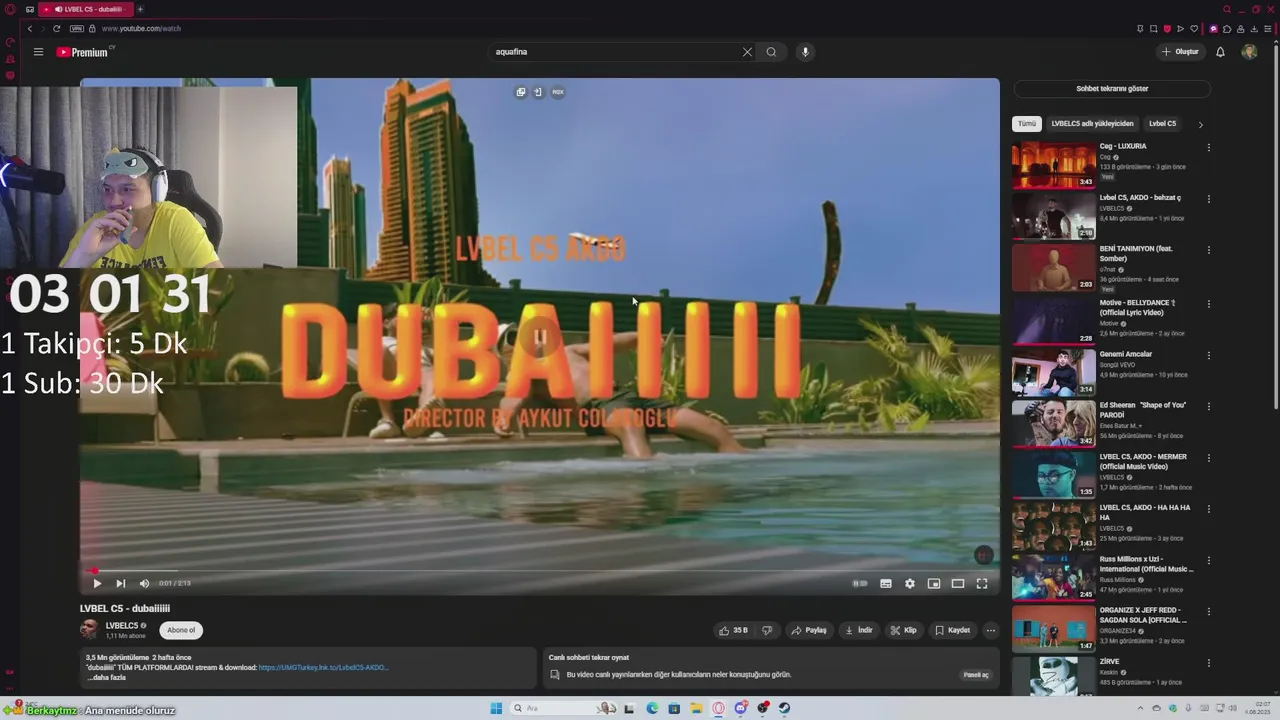The width and height of the screenshot is (1280, 720).
Task: Go back in the browser
Action: pos(29,28)
